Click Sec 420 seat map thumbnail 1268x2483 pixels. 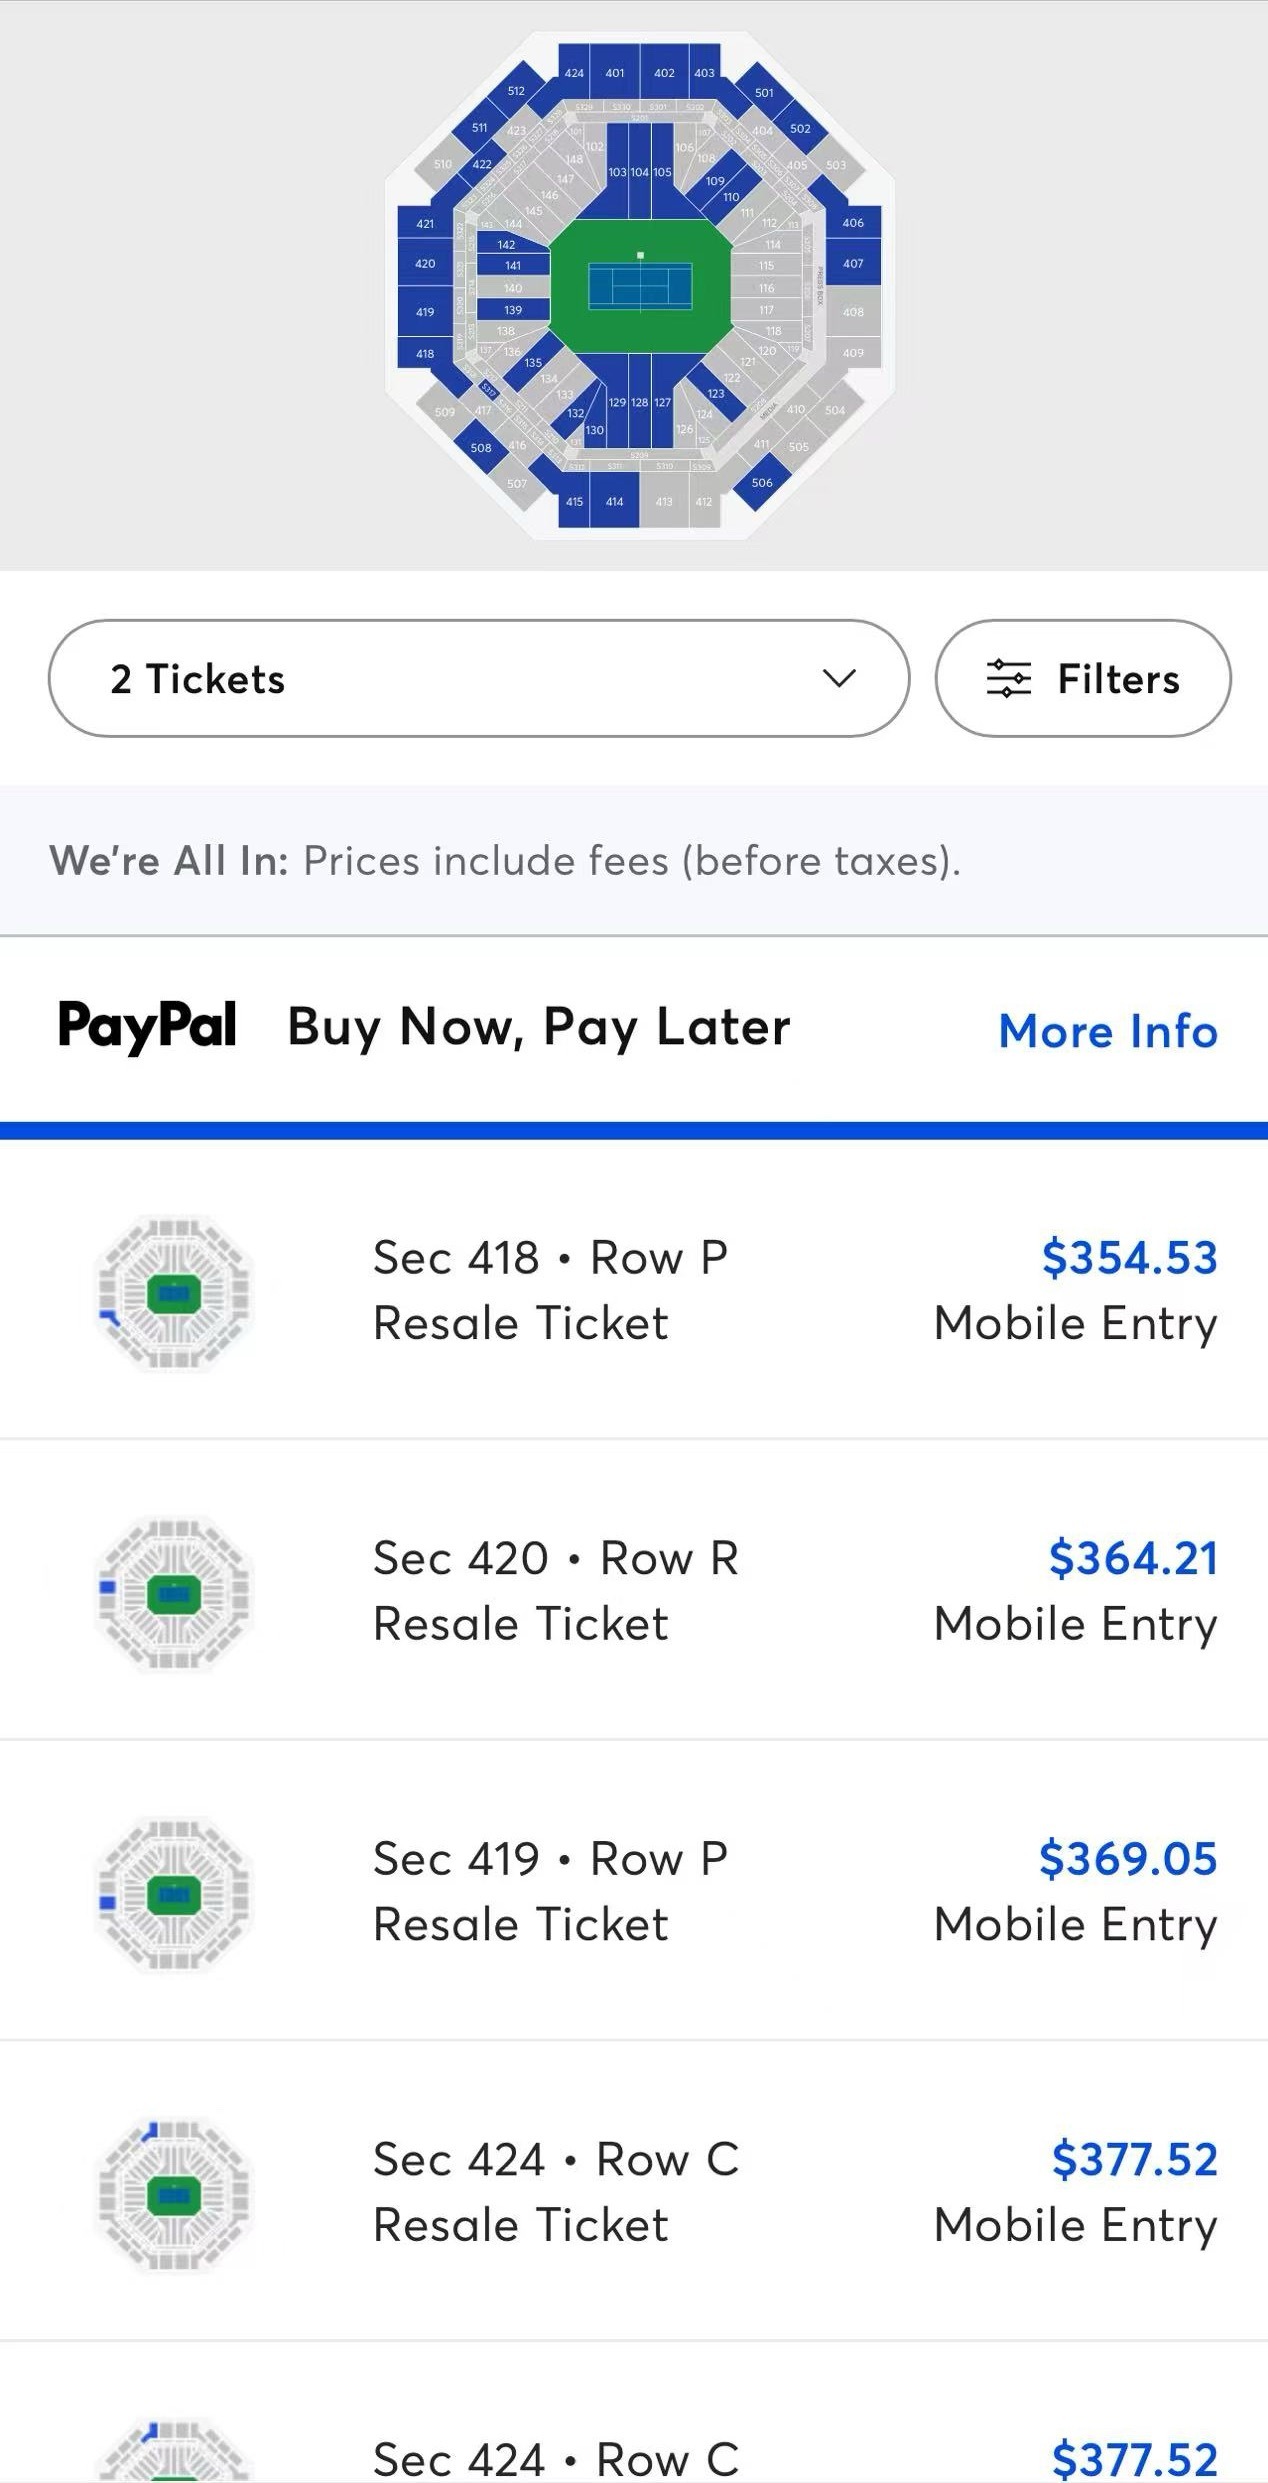click(x=174, y=1593)
